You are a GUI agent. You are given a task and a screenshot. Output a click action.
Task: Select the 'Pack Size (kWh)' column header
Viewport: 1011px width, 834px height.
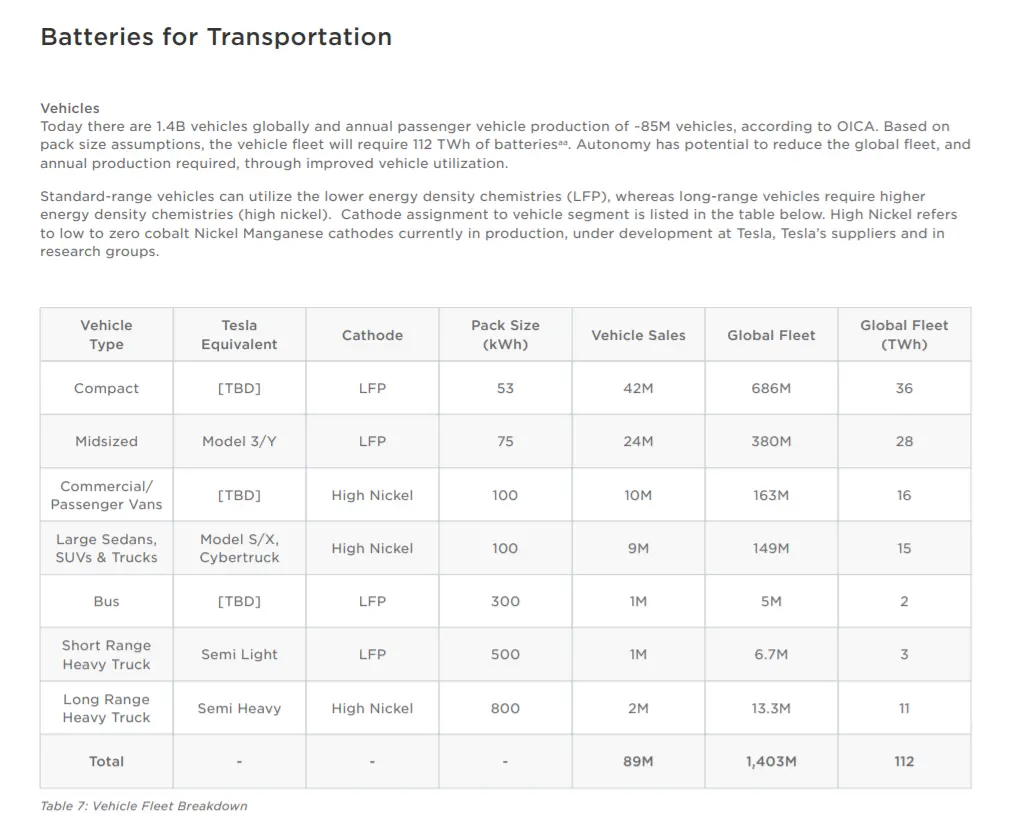(505, 335)
